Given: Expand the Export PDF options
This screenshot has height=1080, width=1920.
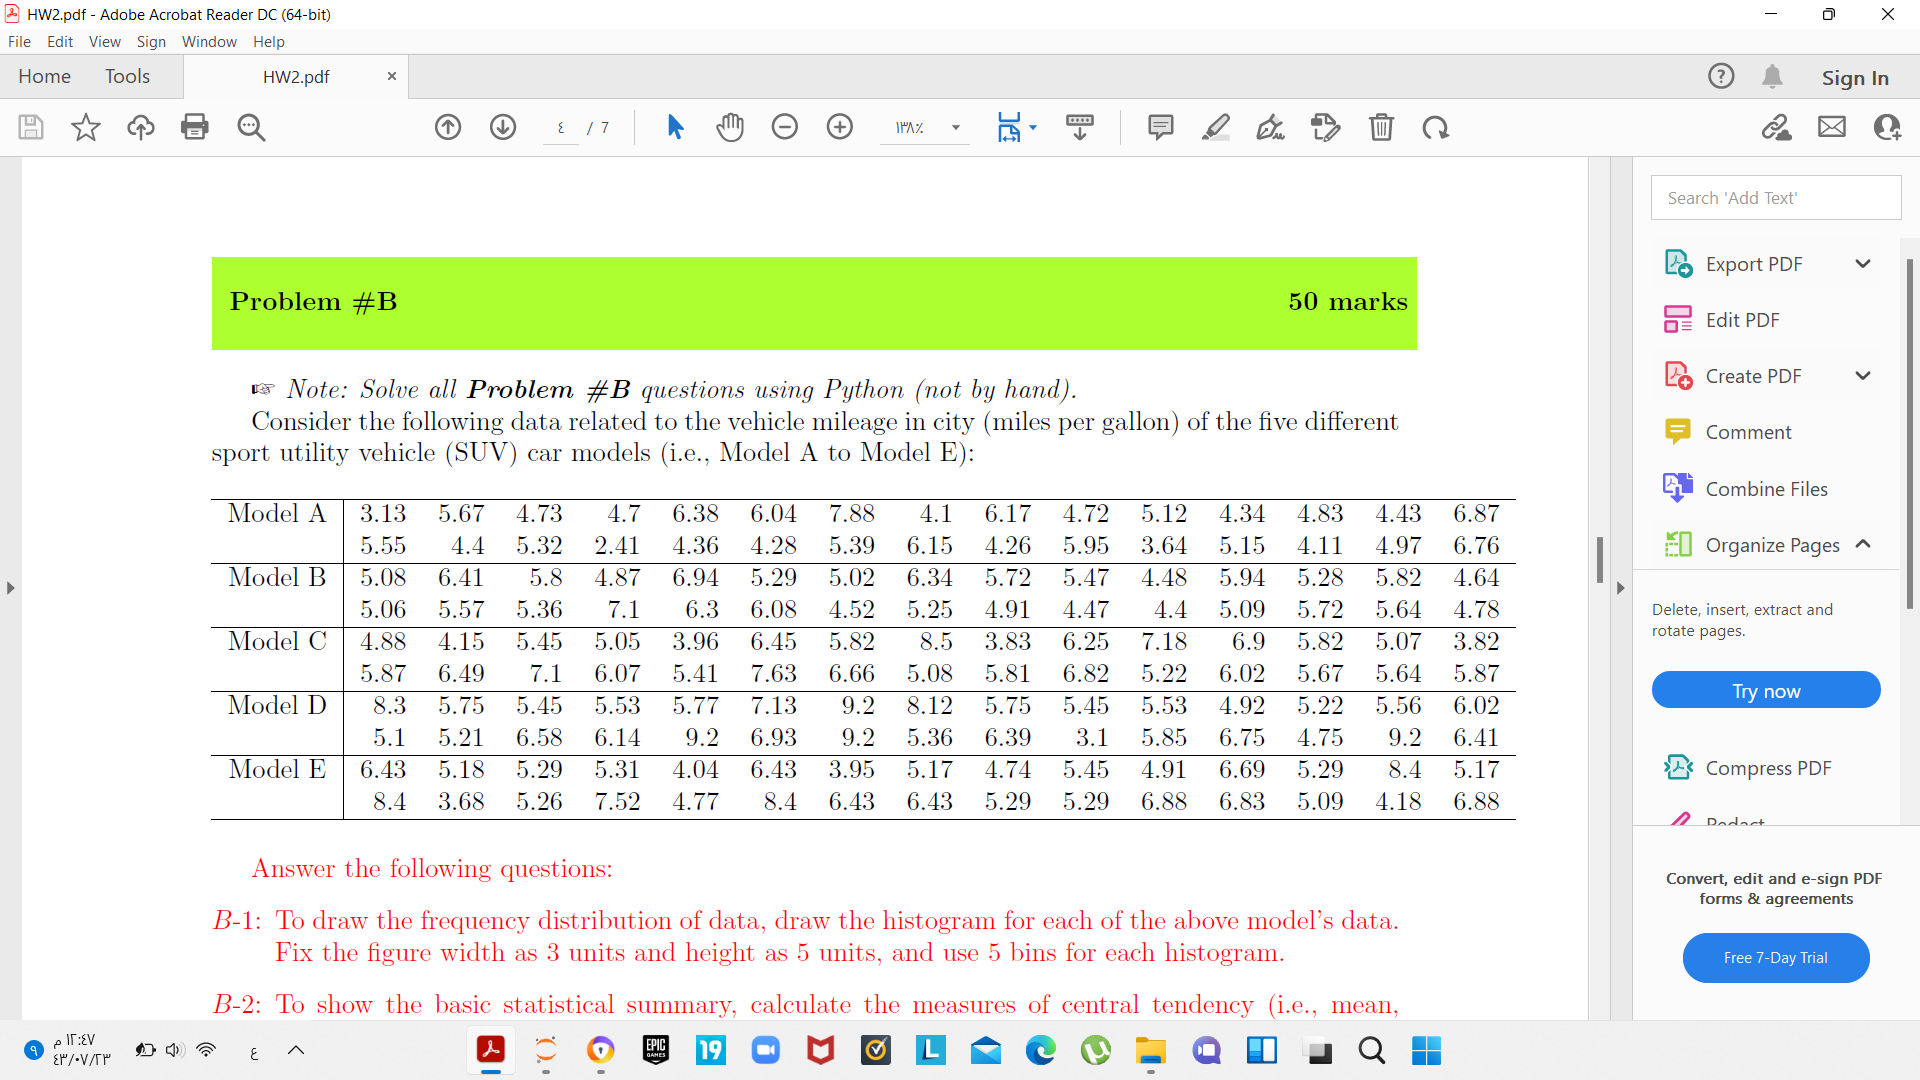Looking at the screenshot, I should click(1862, 264).
